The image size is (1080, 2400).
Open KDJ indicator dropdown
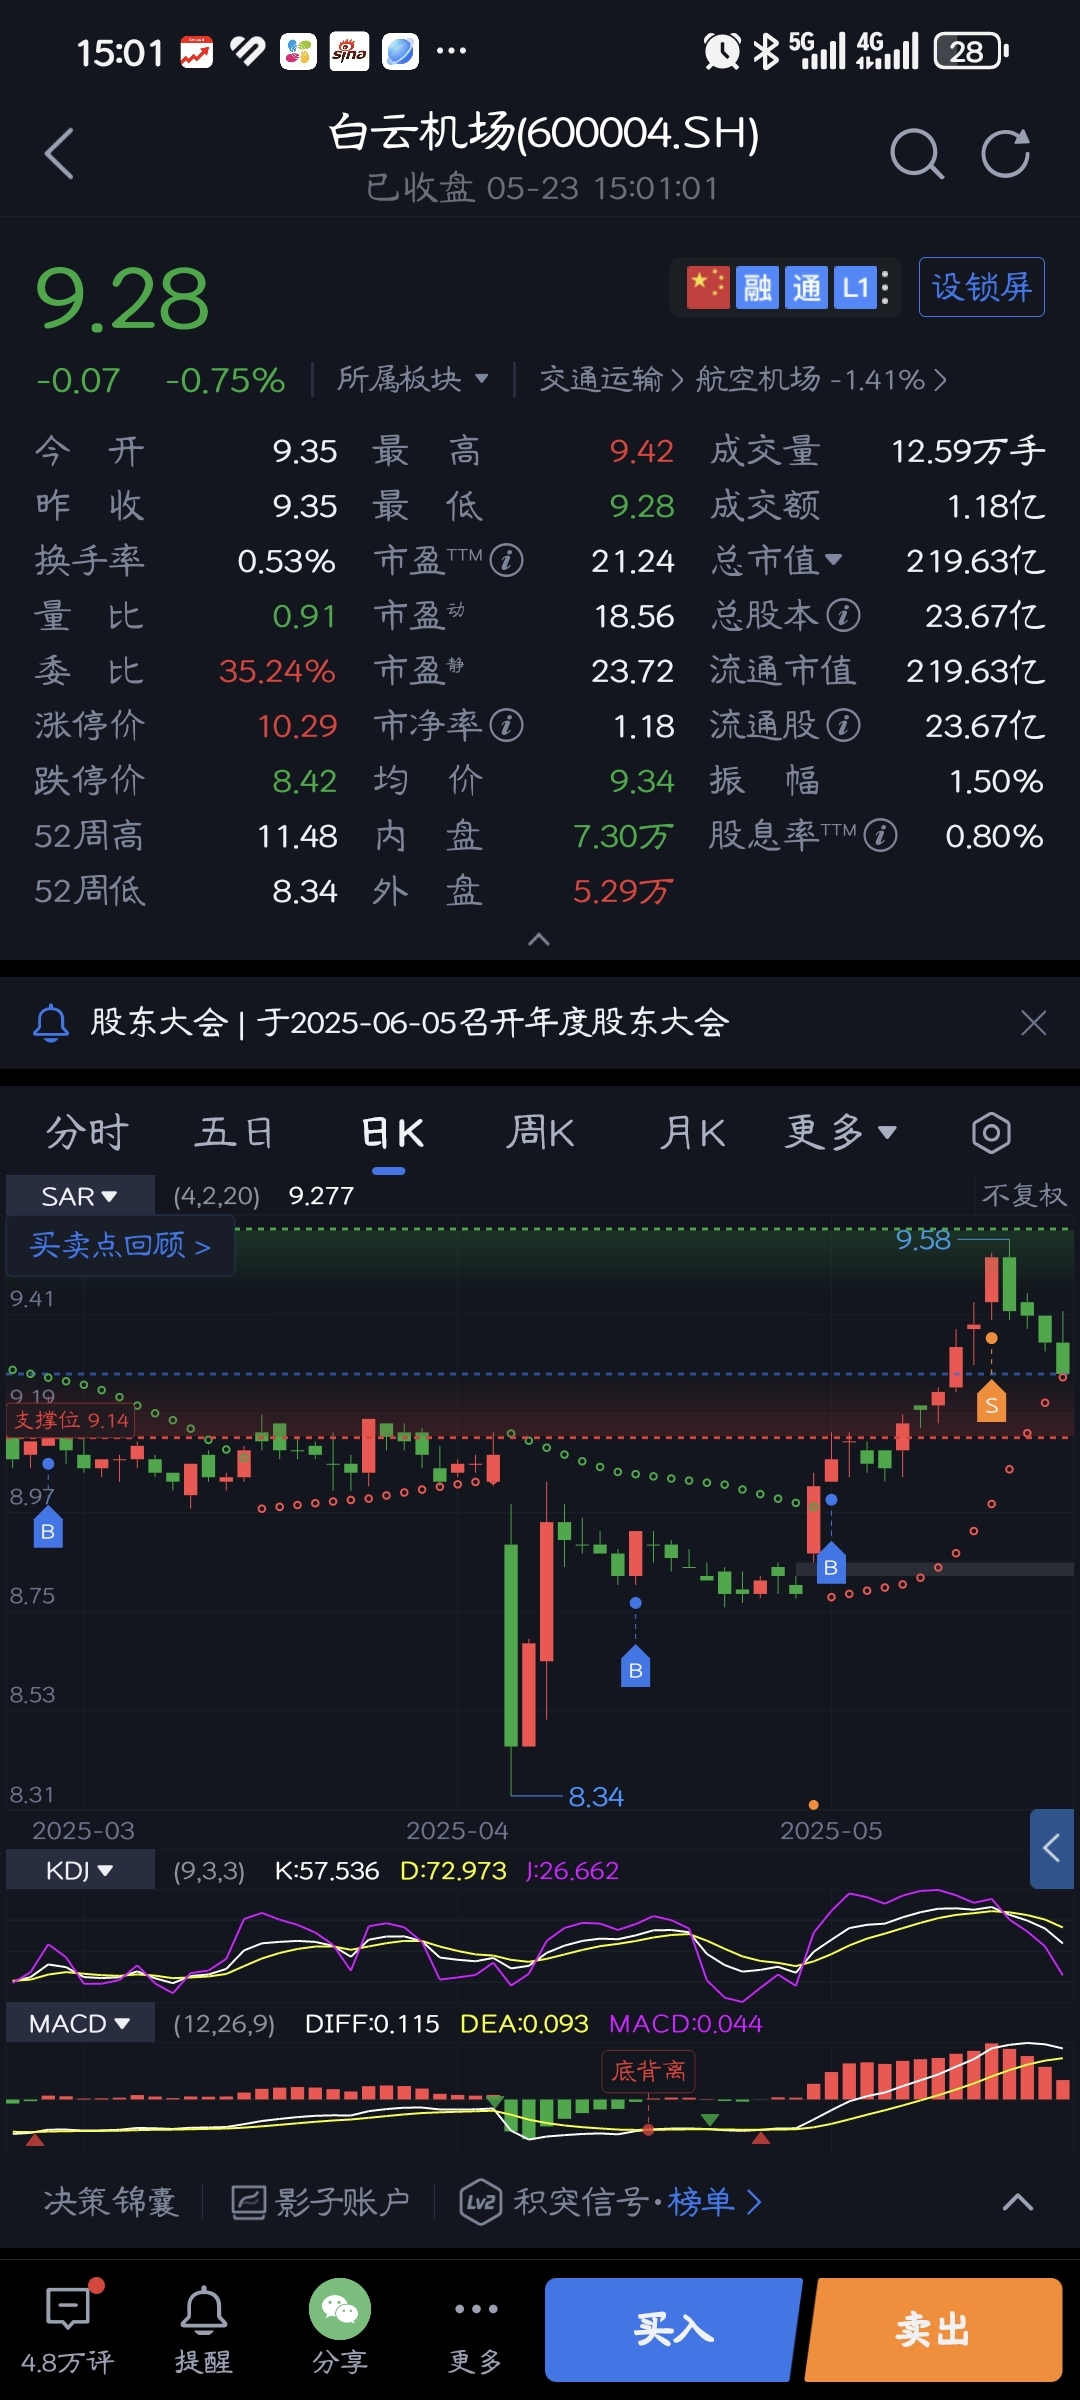[80, 1870]
